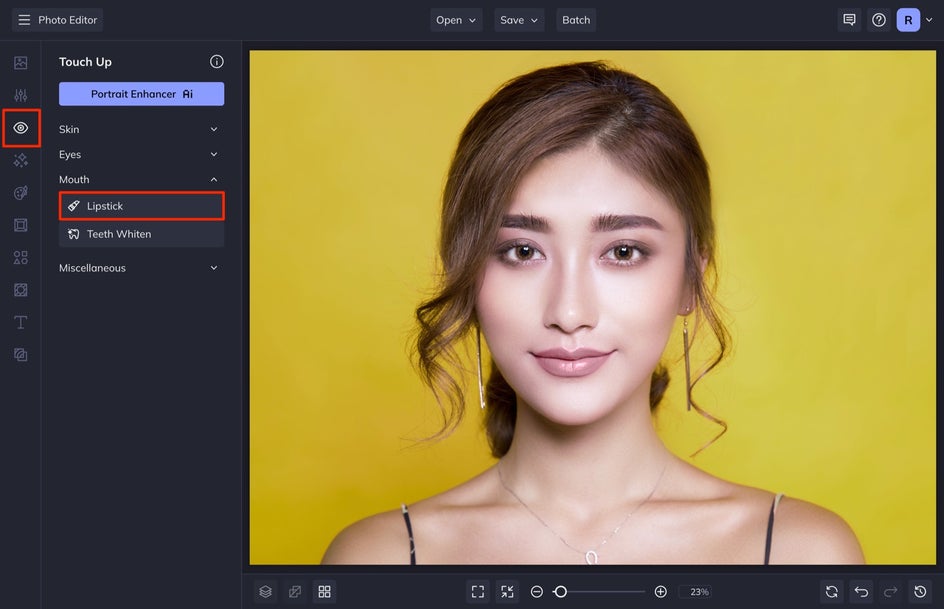Open the History clock icon
The height and width of the screenshot is (609, 944).
point(921,592)
